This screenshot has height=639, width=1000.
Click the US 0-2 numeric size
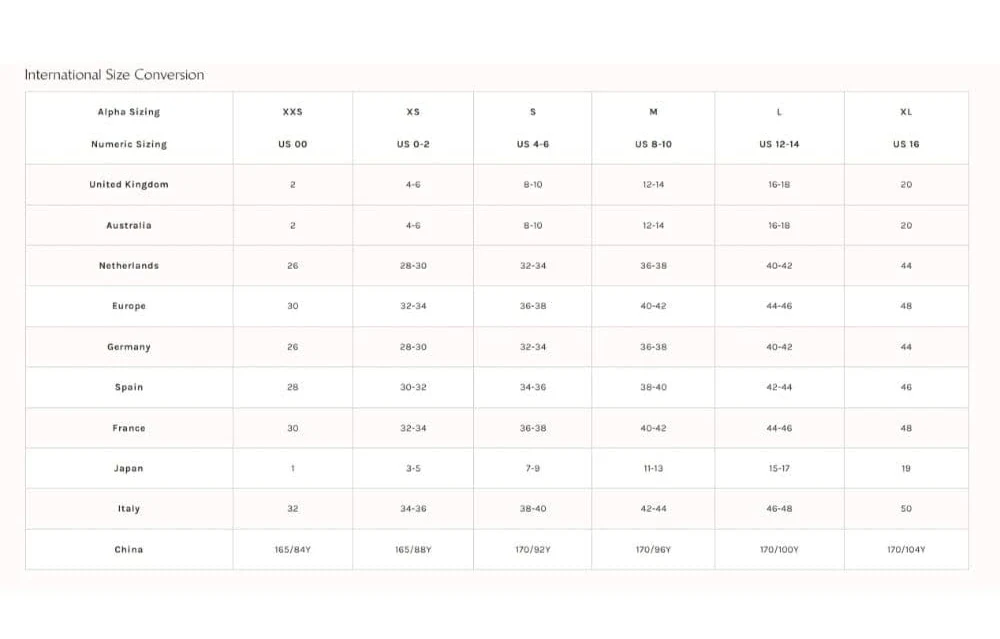[x=413, y=144]
